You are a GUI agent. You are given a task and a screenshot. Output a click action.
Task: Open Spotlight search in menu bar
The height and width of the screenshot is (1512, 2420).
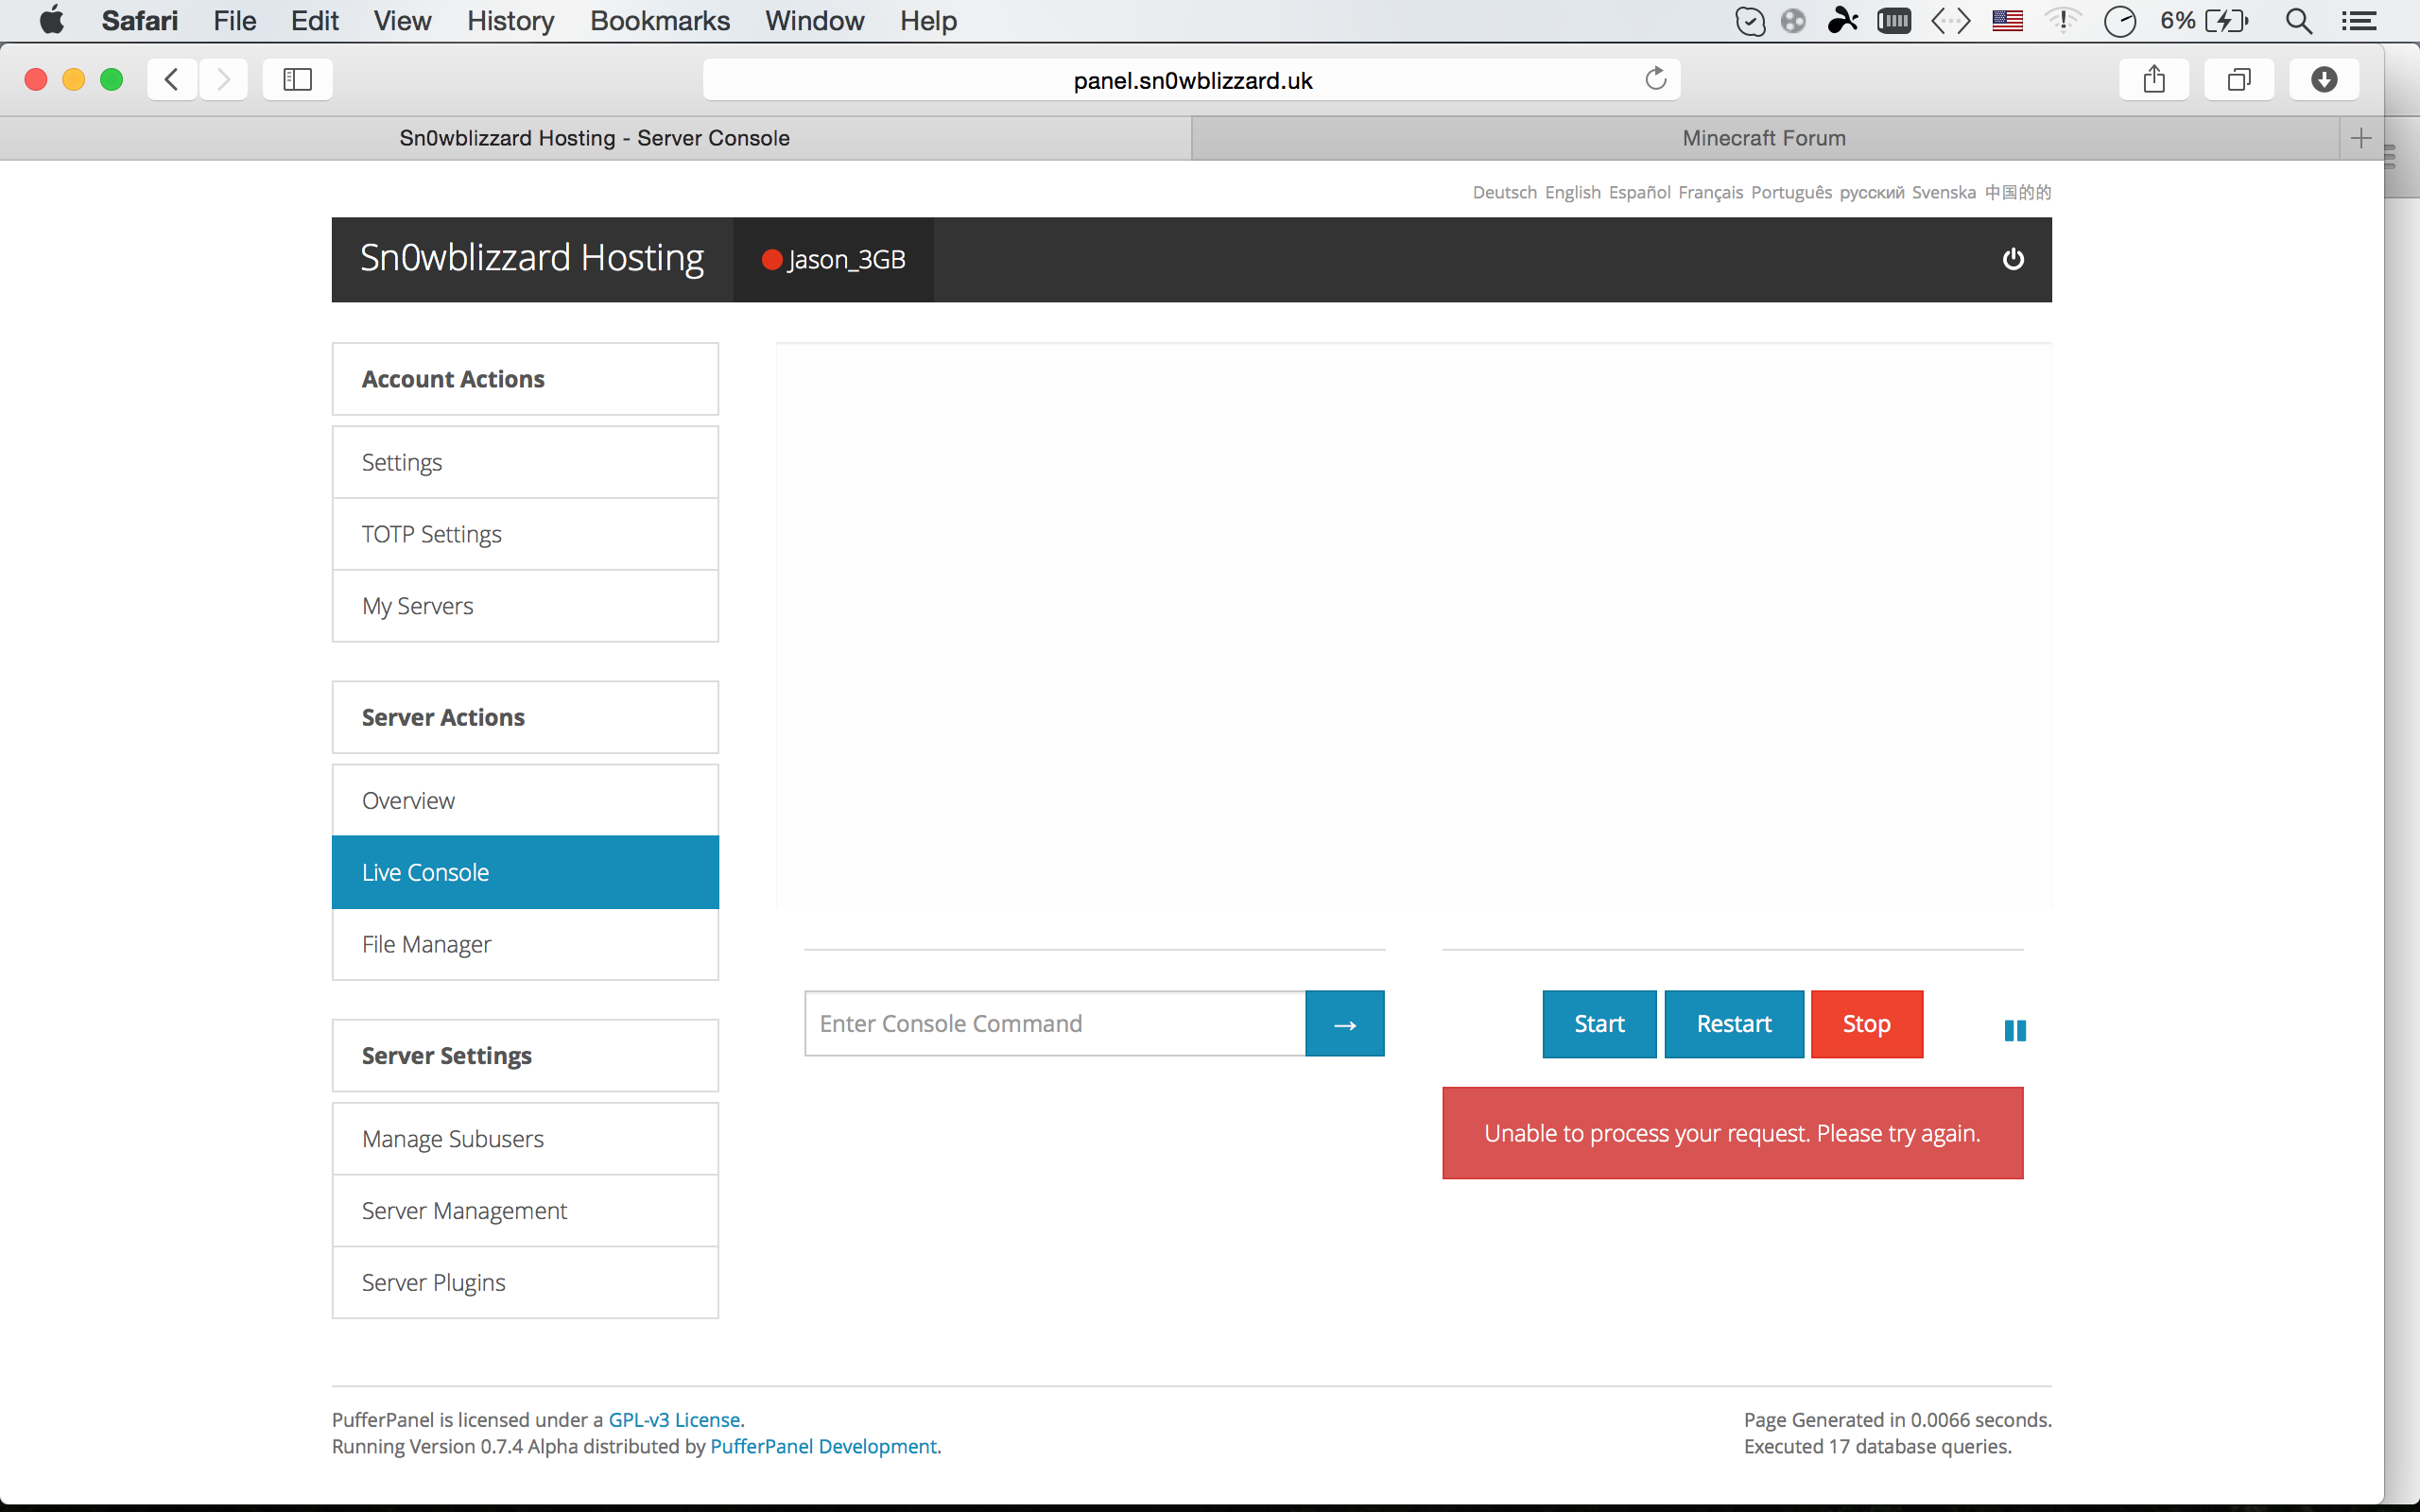pyautogui.click(x=2298, y=21)
